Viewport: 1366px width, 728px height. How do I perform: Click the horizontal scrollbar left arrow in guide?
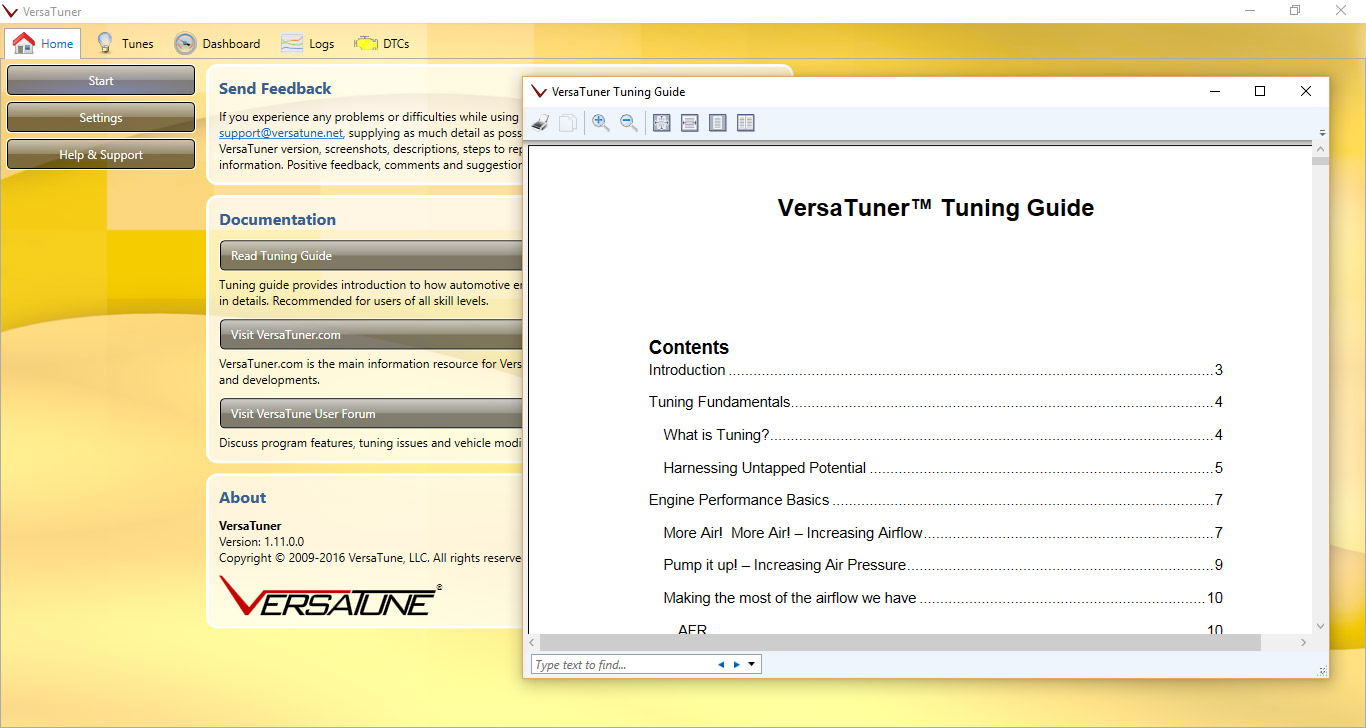coord(533,642)
